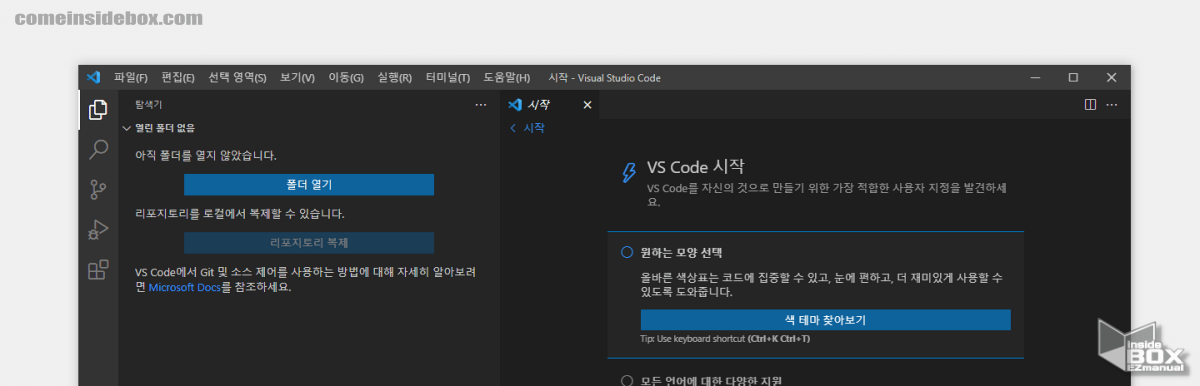1200x386 pixels.
Task: Open editor more actions (...) menu
Action: pos(1112,104)
